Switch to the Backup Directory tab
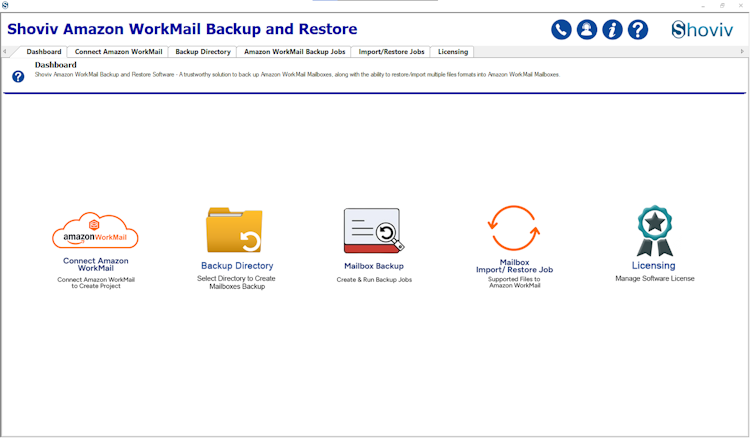Screen dimensions: 750x438 [203, 52]
